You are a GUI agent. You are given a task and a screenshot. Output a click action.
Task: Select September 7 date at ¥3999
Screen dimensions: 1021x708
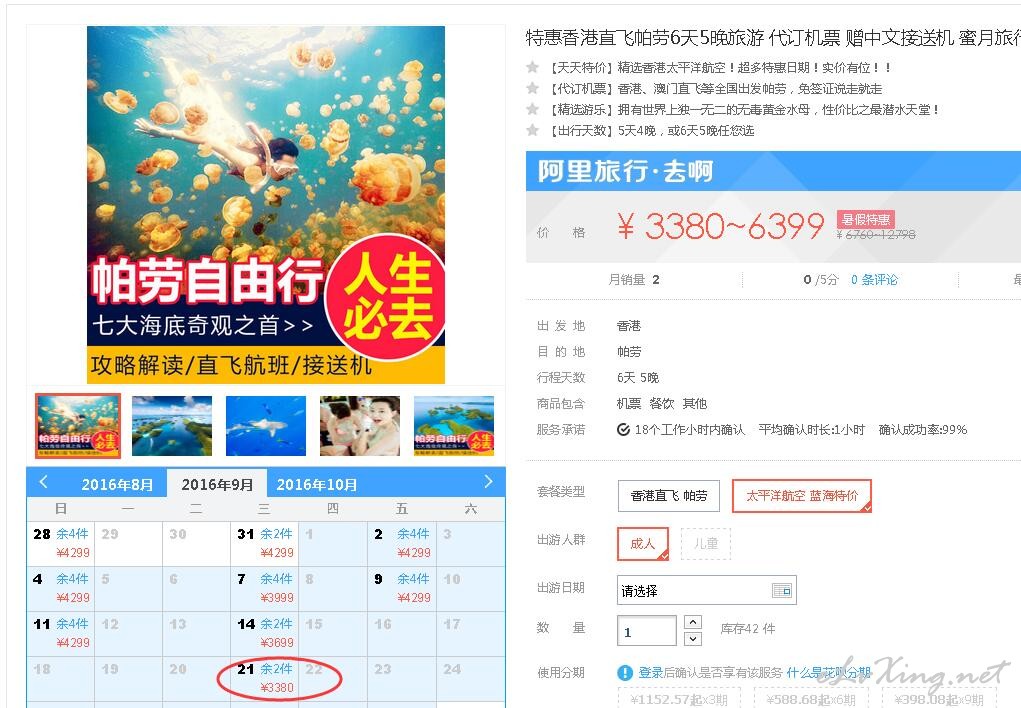[x=264, y=588]
